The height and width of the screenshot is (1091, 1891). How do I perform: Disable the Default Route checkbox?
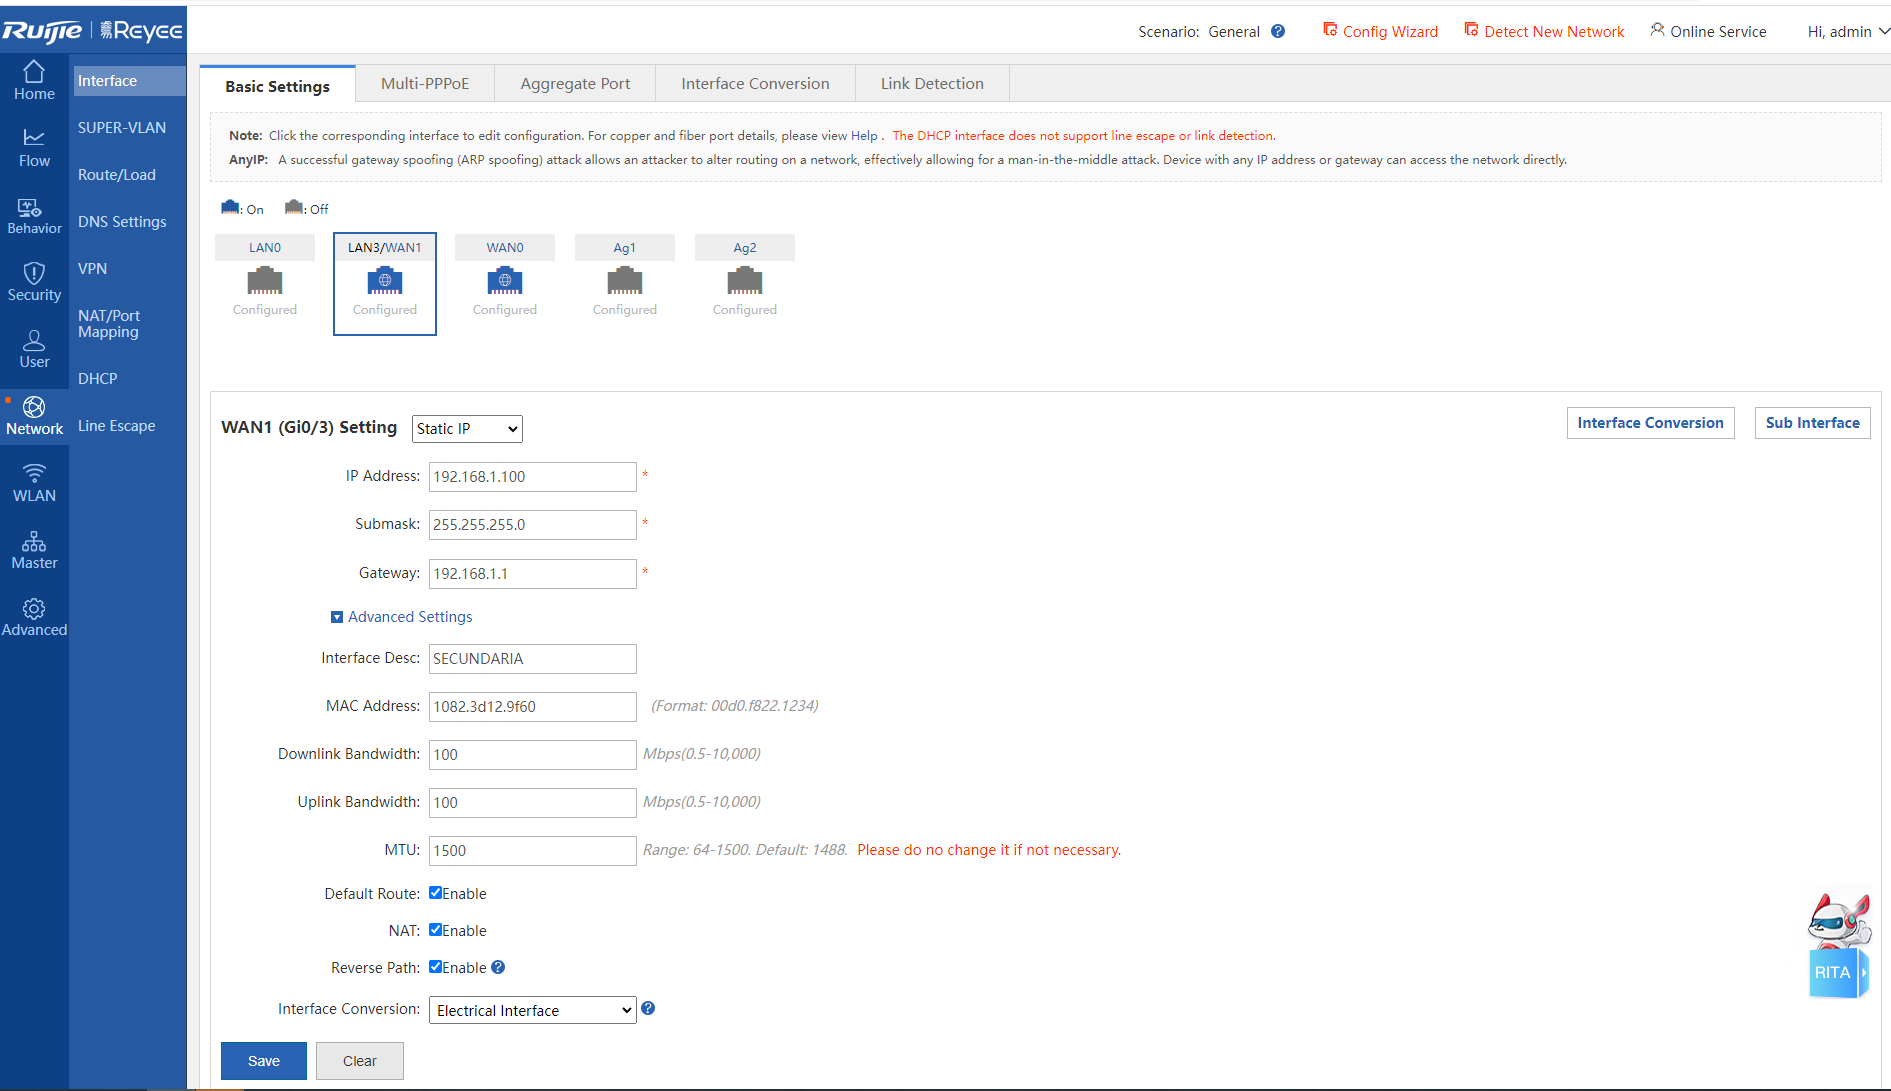435,893
